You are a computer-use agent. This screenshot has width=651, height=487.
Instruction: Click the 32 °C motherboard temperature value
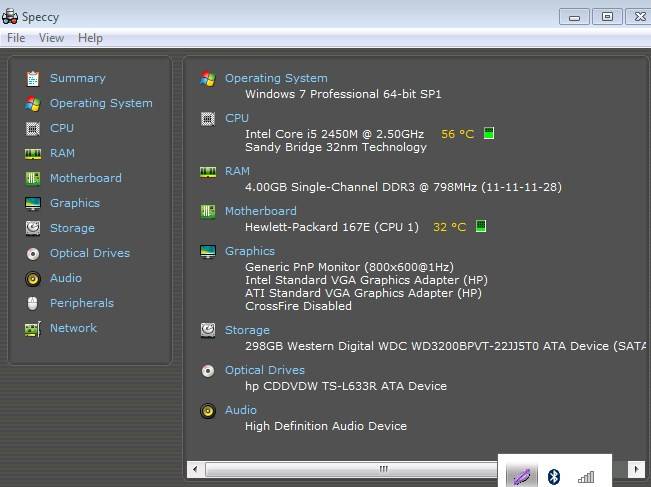[x=450, y=227]
